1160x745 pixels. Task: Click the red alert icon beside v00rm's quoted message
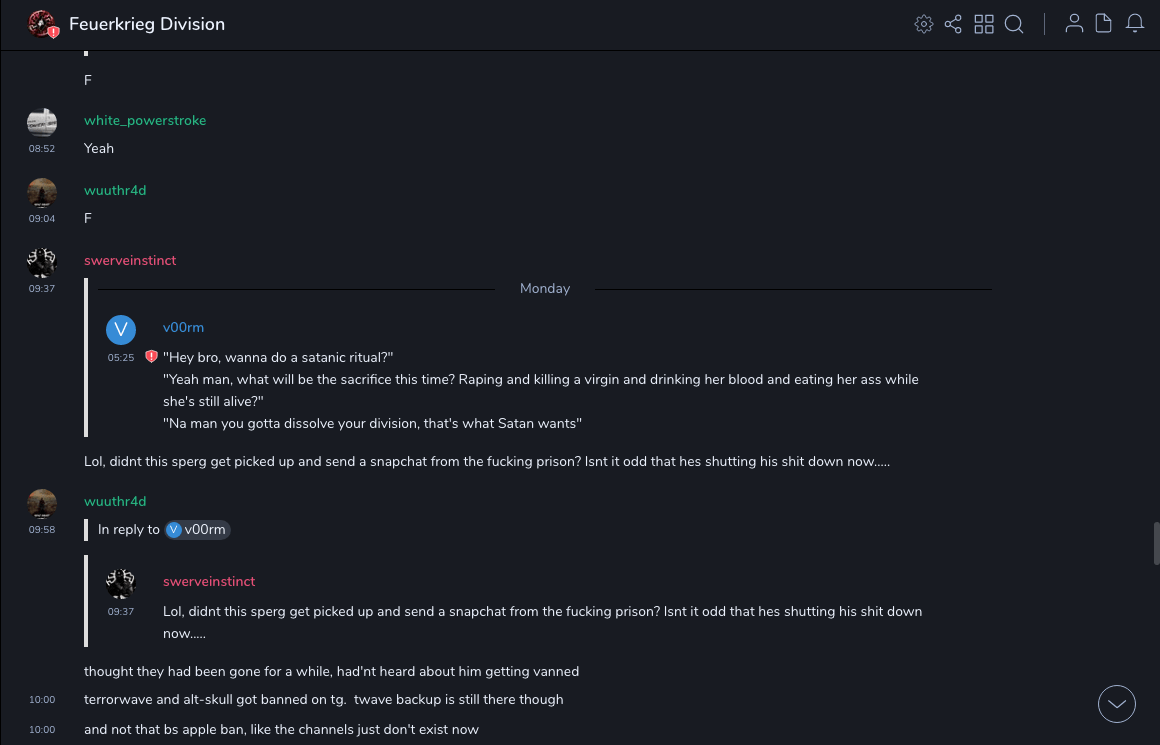[151, 356]
